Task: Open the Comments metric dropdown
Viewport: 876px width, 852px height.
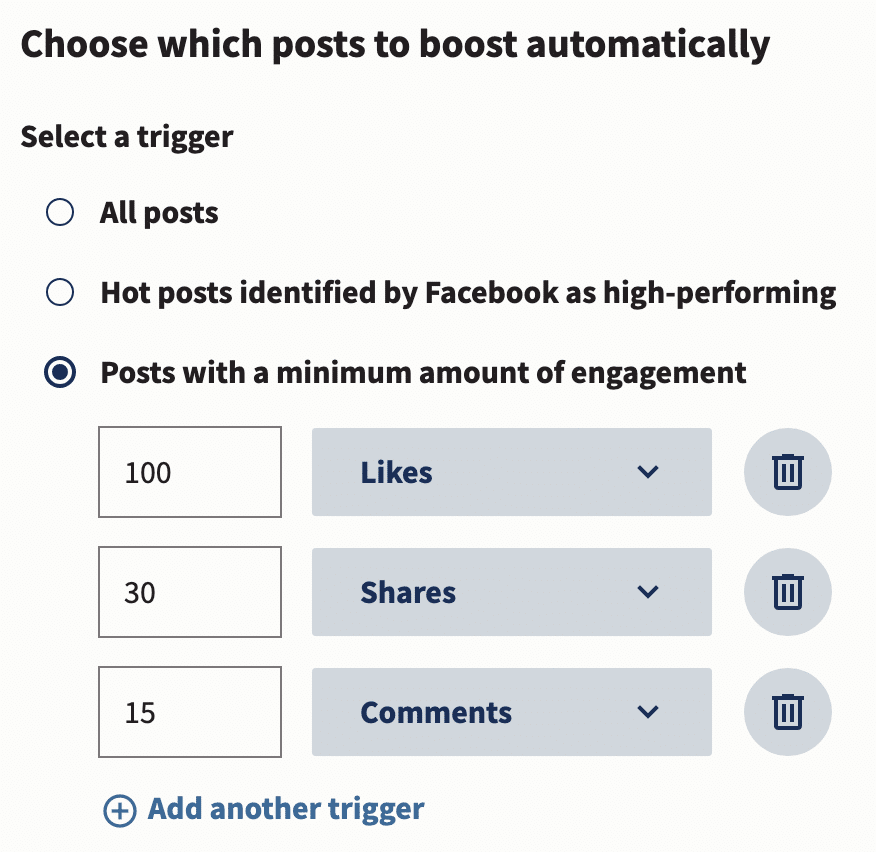Action: (511, 712)
